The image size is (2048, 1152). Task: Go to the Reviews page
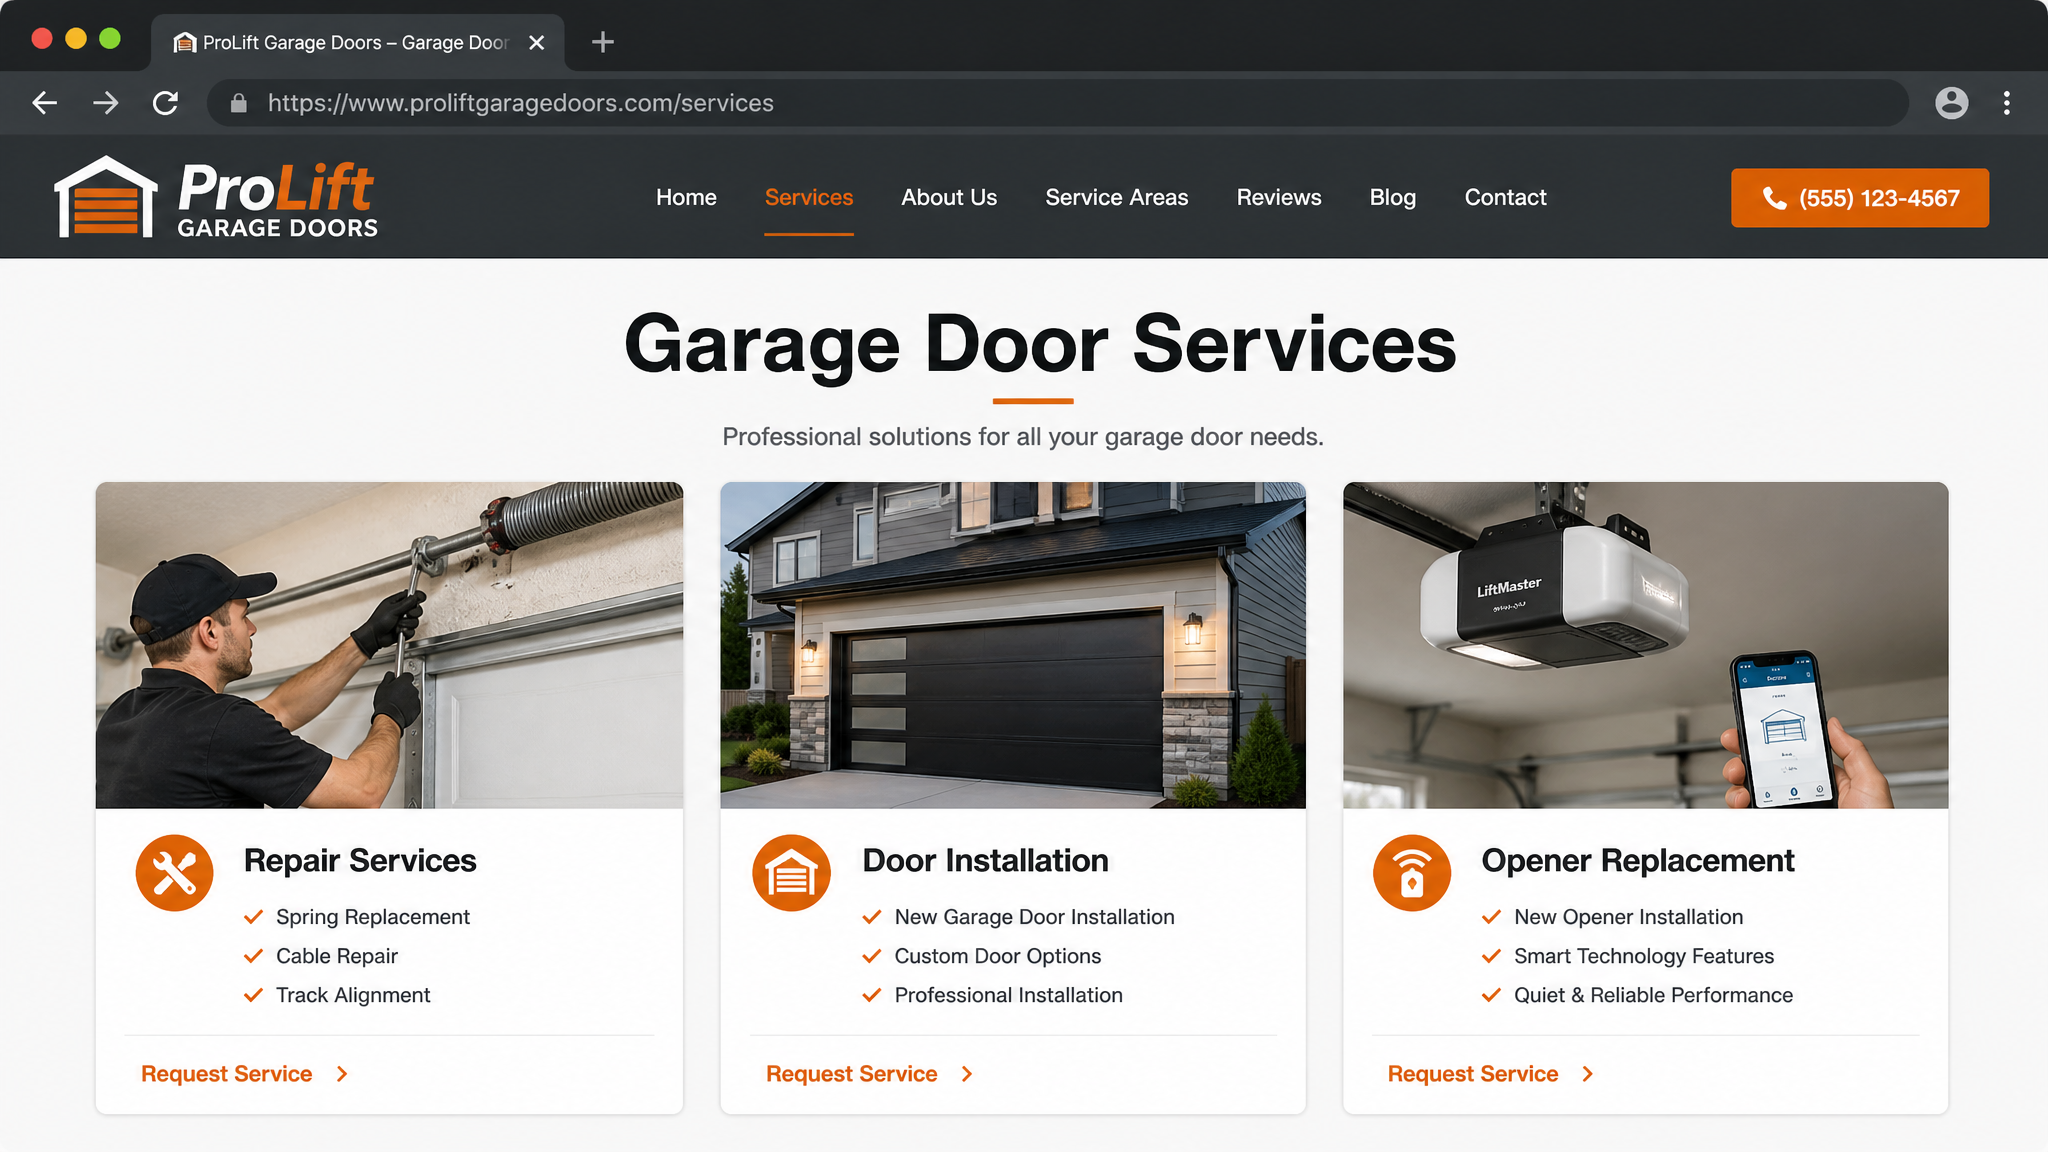(x=1279, y=197)
